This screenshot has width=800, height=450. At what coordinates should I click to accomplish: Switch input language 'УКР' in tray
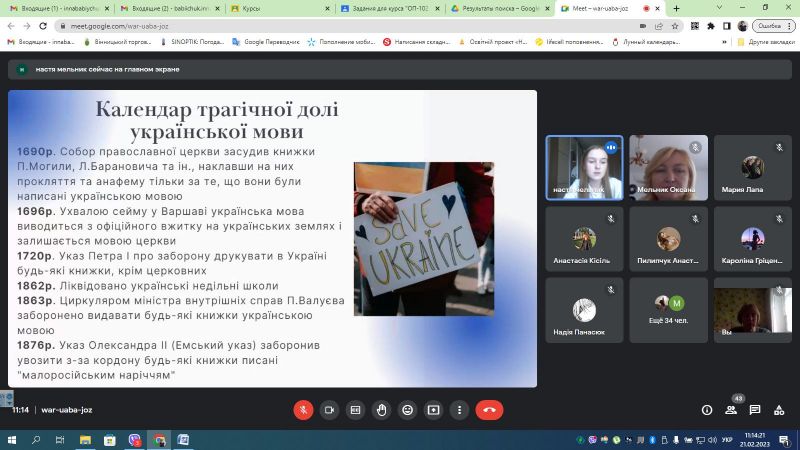coord(727,440)
